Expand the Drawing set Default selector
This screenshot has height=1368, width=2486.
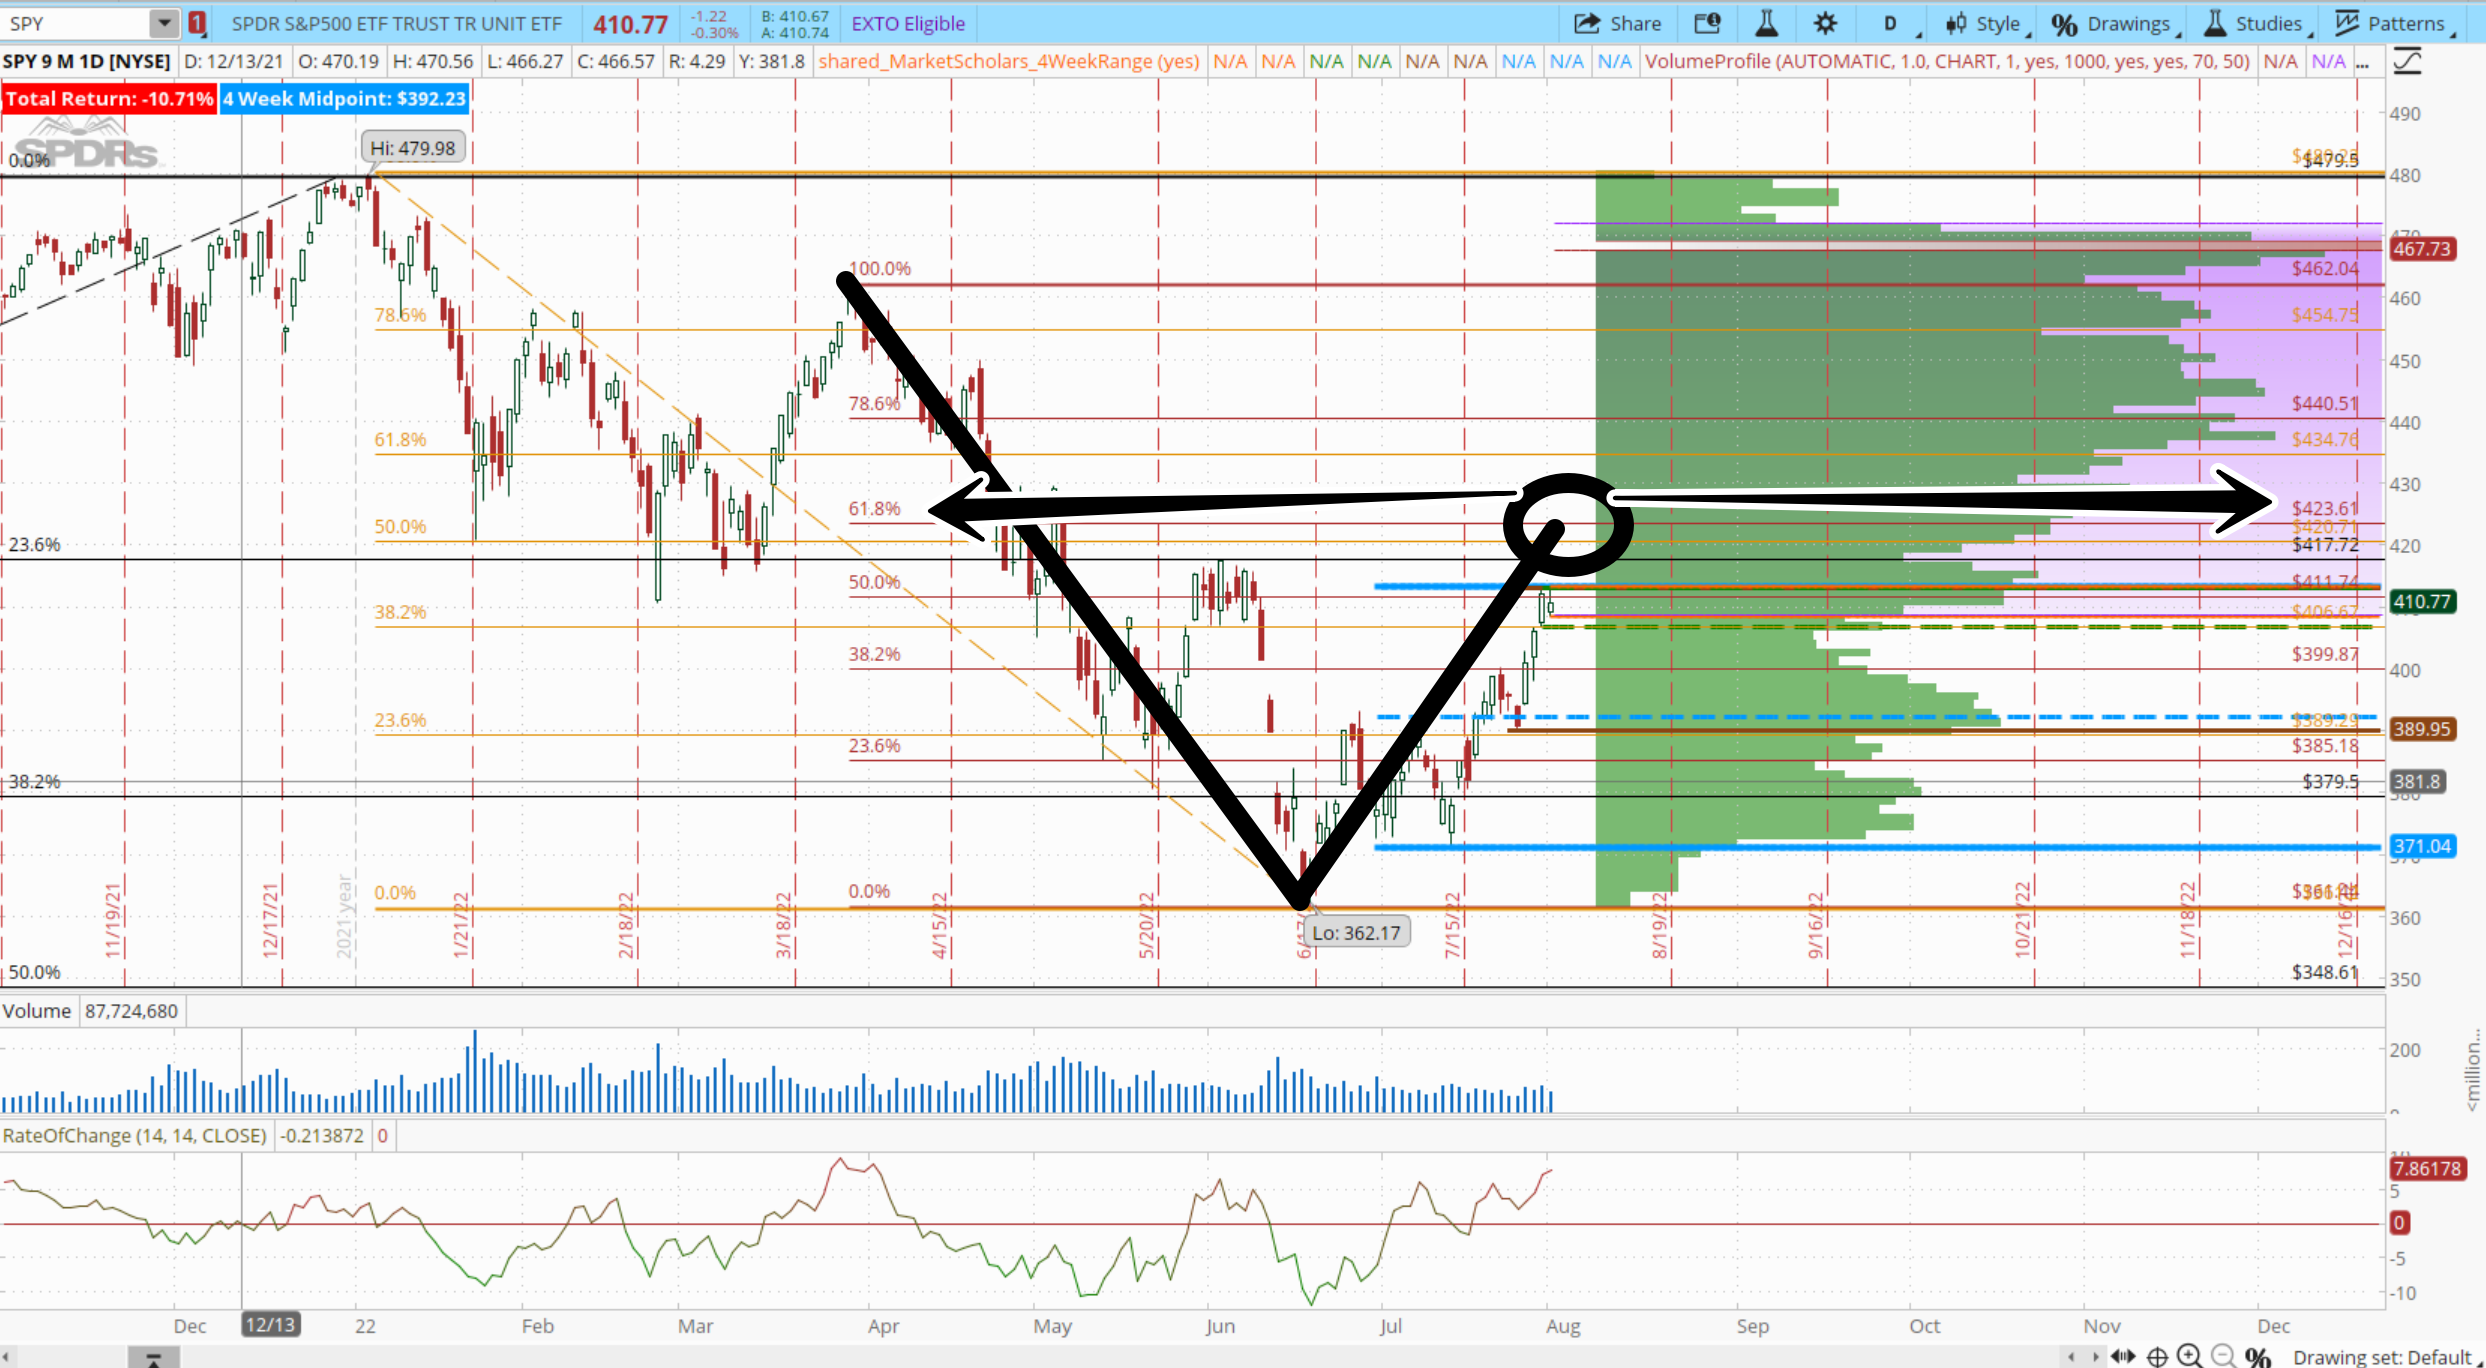click(2385, 1356)
